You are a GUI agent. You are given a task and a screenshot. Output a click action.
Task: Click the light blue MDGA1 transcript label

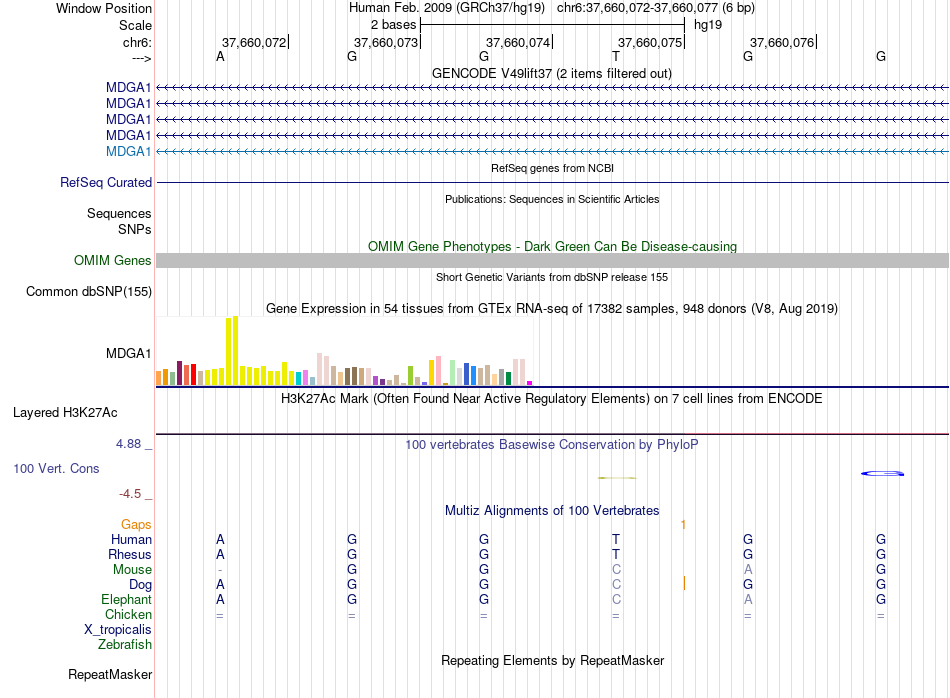[x=128, y=151]
